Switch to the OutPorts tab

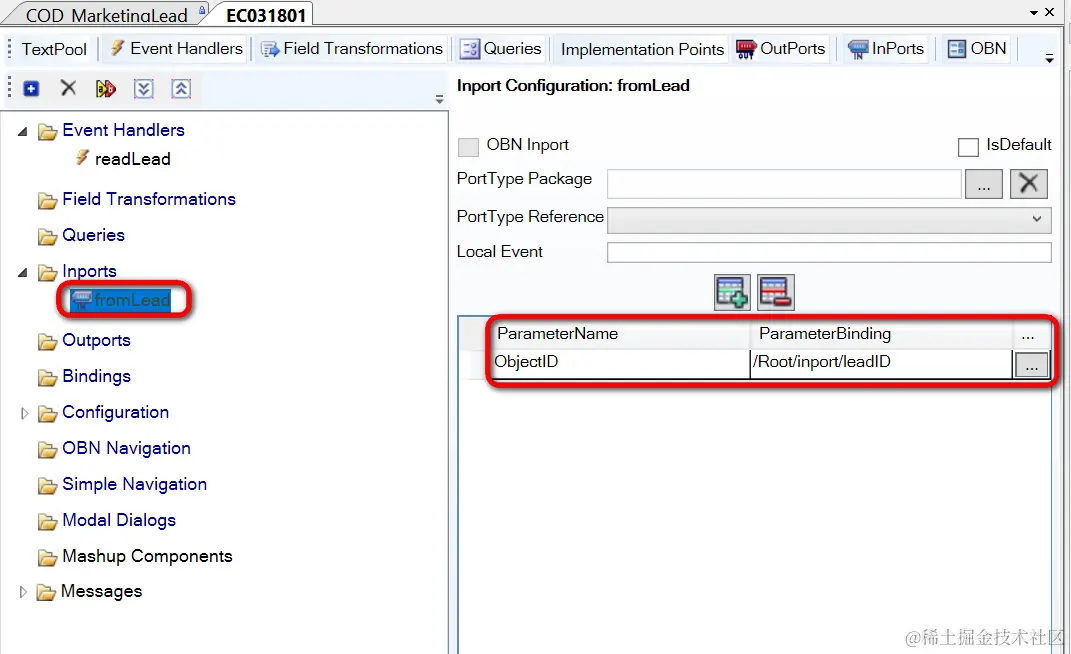[x=781, y=49]
